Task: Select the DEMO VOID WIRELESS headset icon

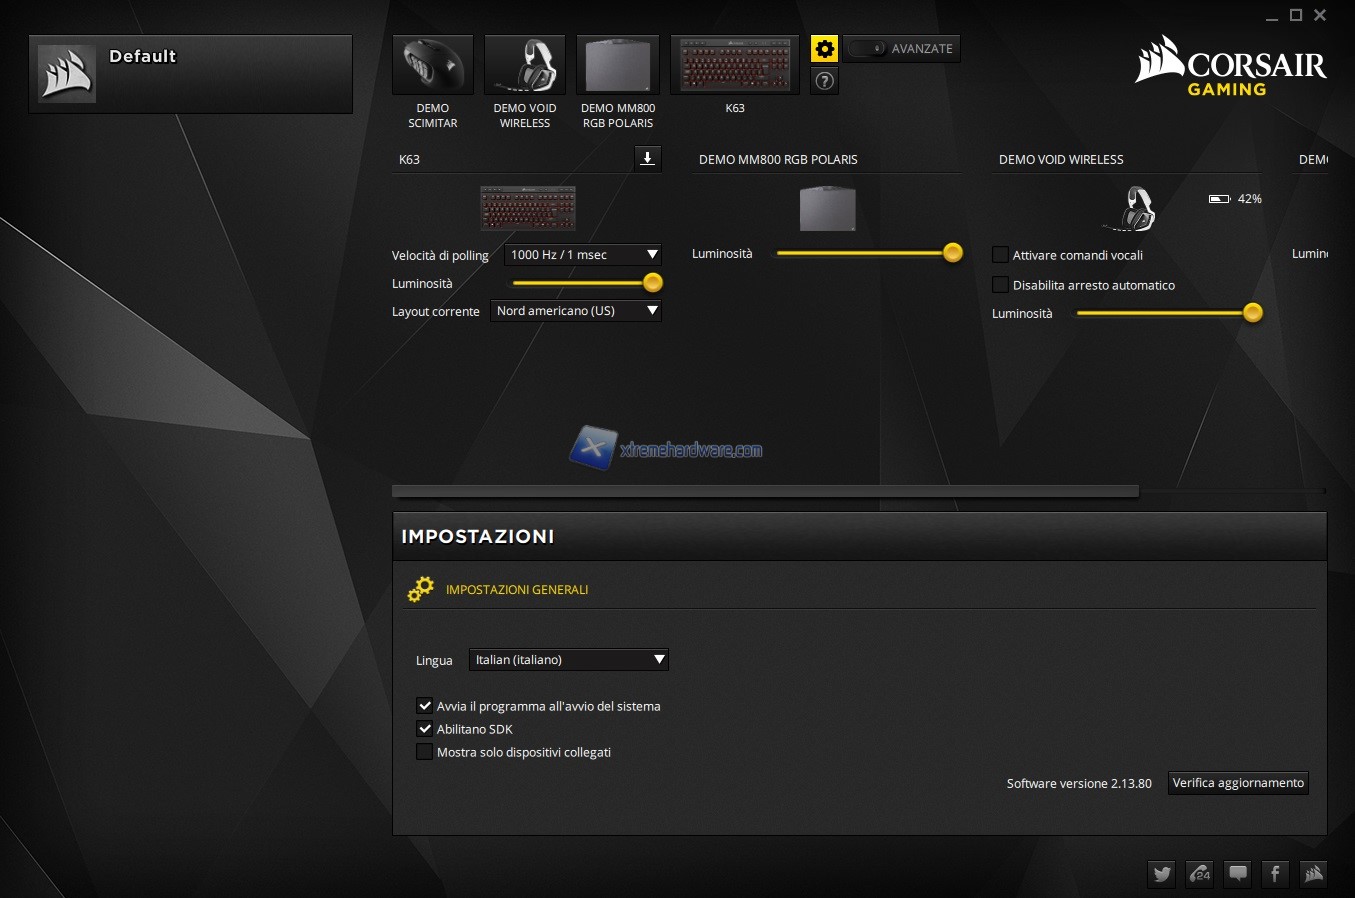Action: point(525,66)
